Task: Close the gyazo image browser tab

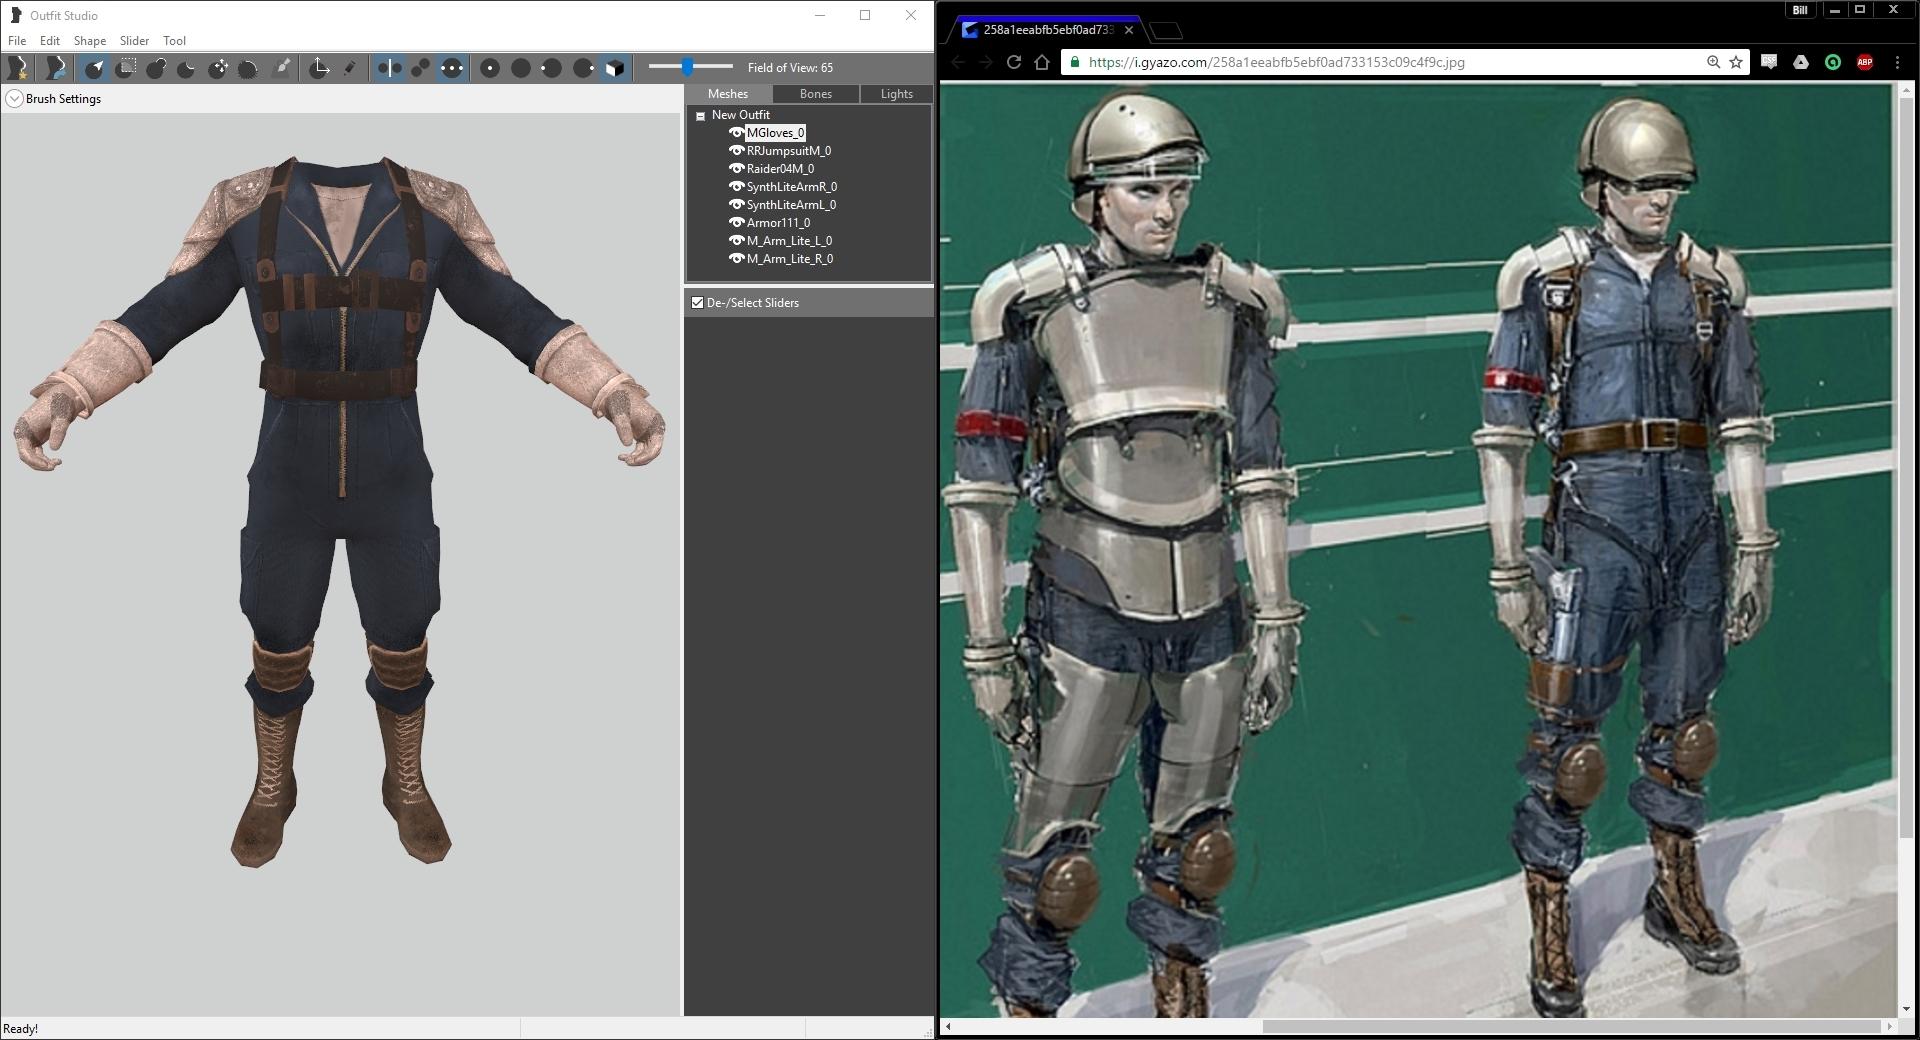Action: pyautogui.click(x=1129, y=30)
